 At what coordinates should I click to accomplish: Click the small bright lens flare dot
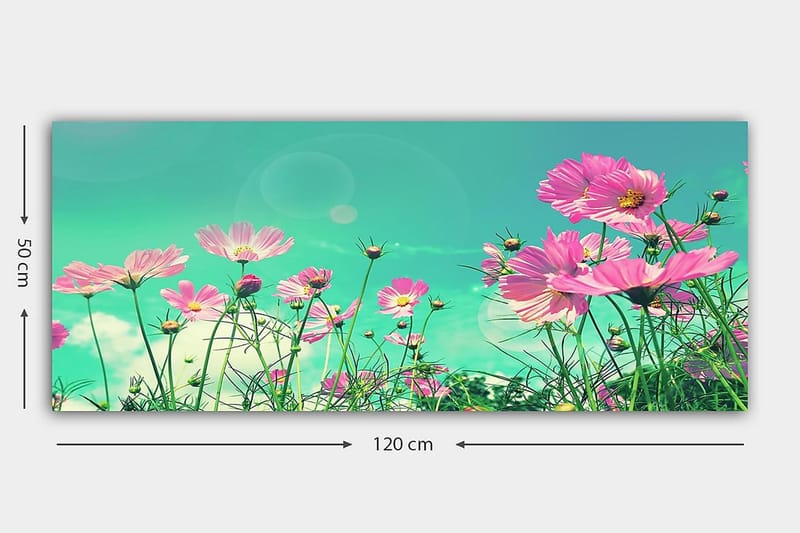pyautogui.click(x=343, y=214)
